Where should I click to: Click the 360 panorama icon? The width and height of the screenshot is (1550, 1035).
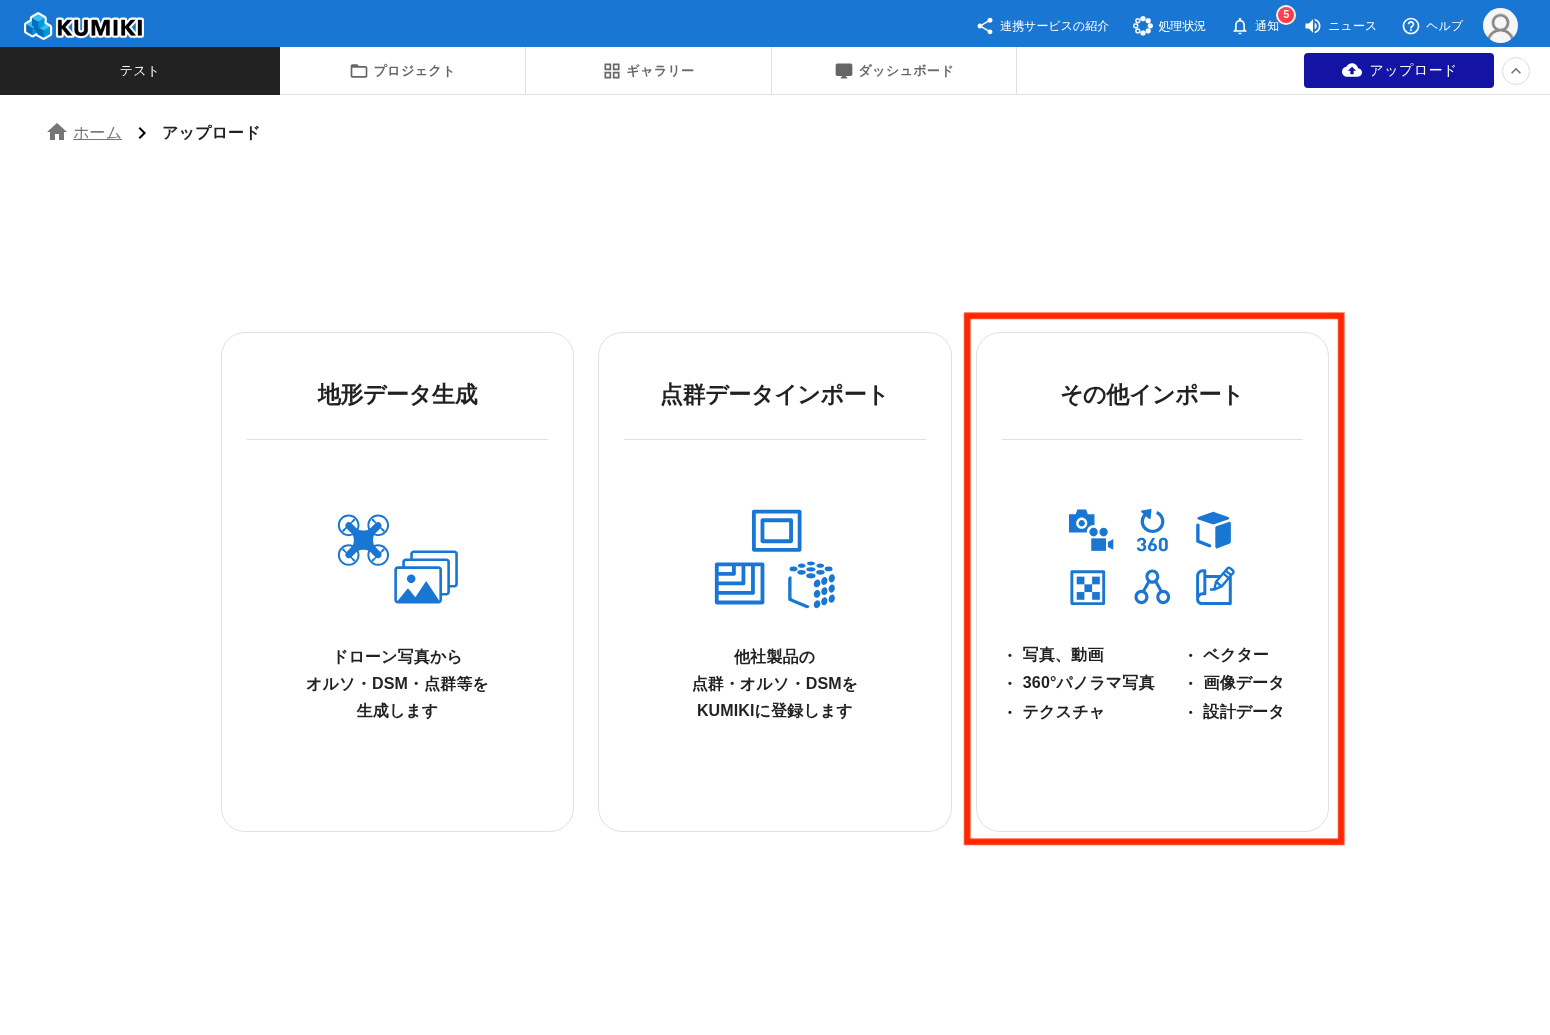point(1152,531)
